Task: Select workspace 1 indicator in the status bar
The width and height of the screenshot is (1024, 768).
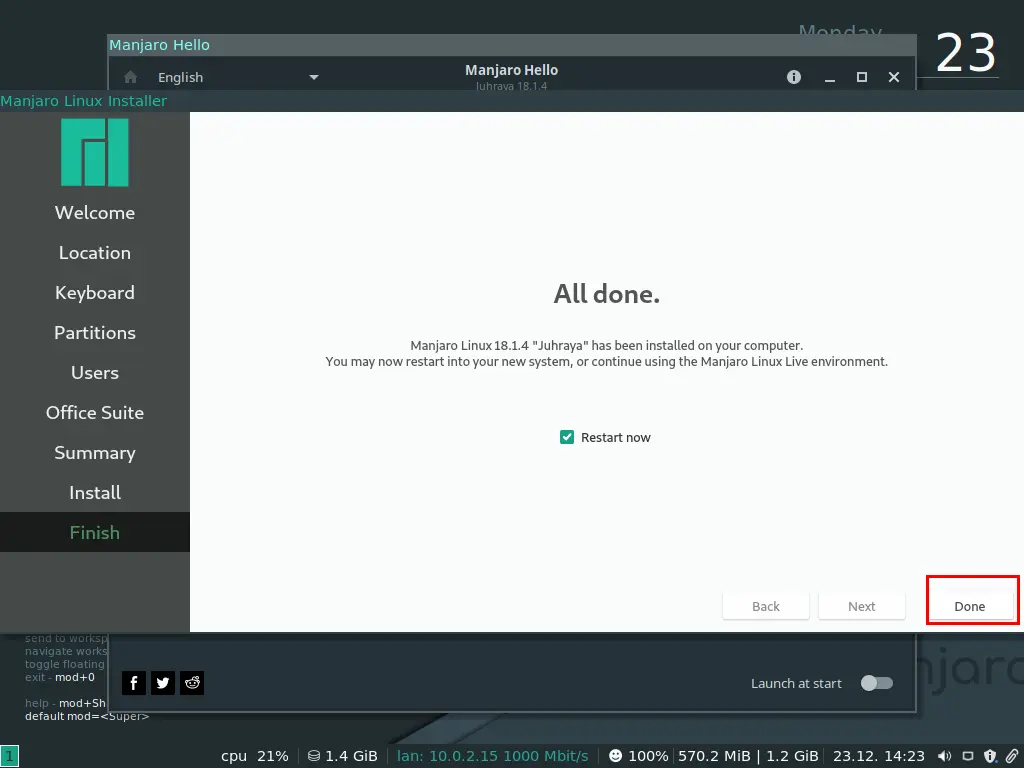Action: coord(9,756)
